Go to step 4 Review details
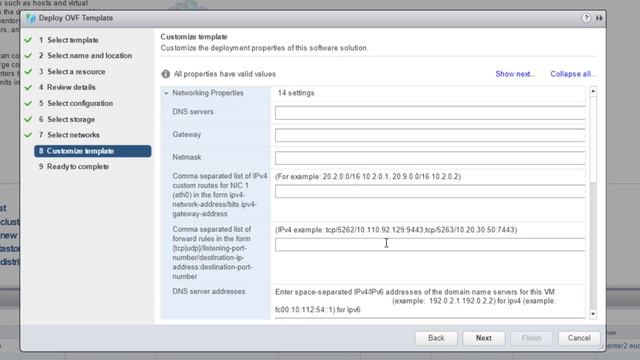The height and width of the screenshot is (360, 640). tap(67, 87)
